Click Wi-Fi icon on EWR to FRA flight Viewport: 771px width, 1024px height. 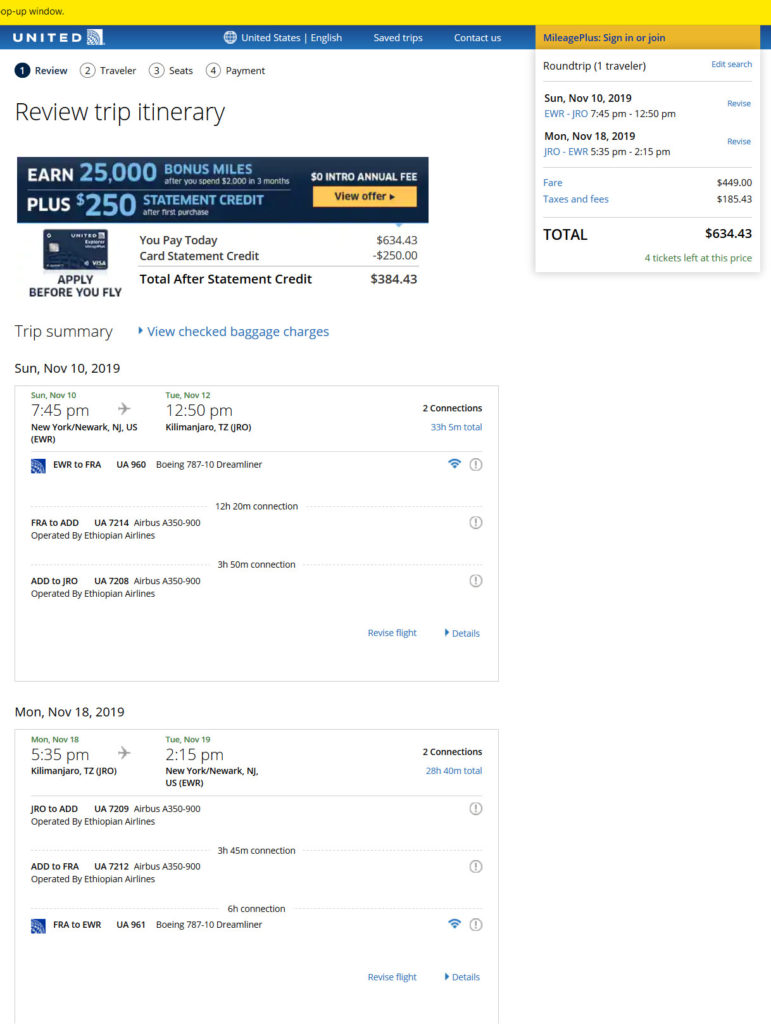[x=454, y=464]
